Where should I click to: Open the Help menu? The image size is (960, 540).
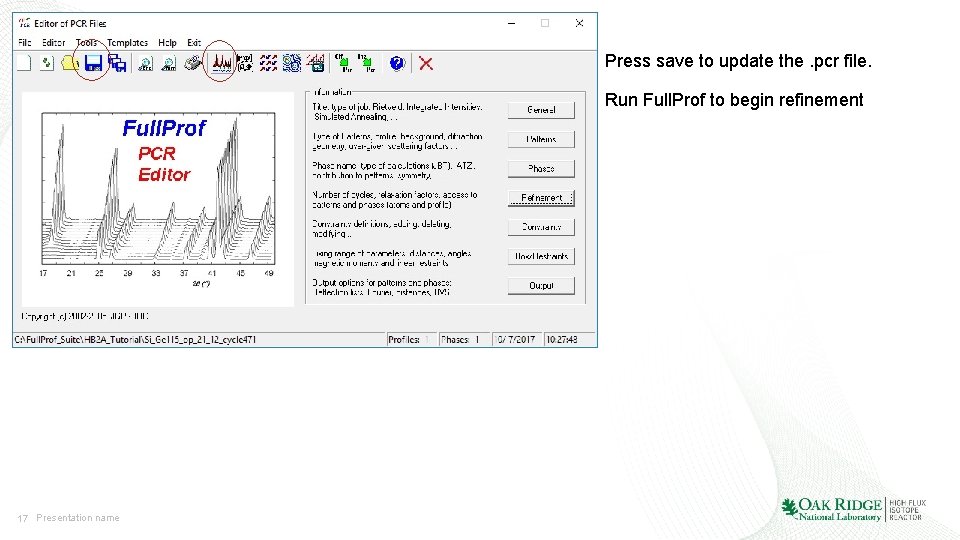click(x=167, y=43)
